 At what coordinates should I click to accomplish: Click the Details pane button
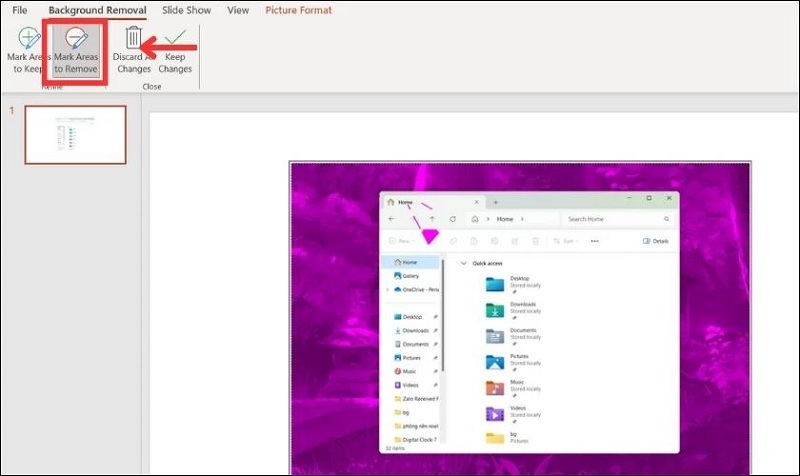click(x=655, y=241)
